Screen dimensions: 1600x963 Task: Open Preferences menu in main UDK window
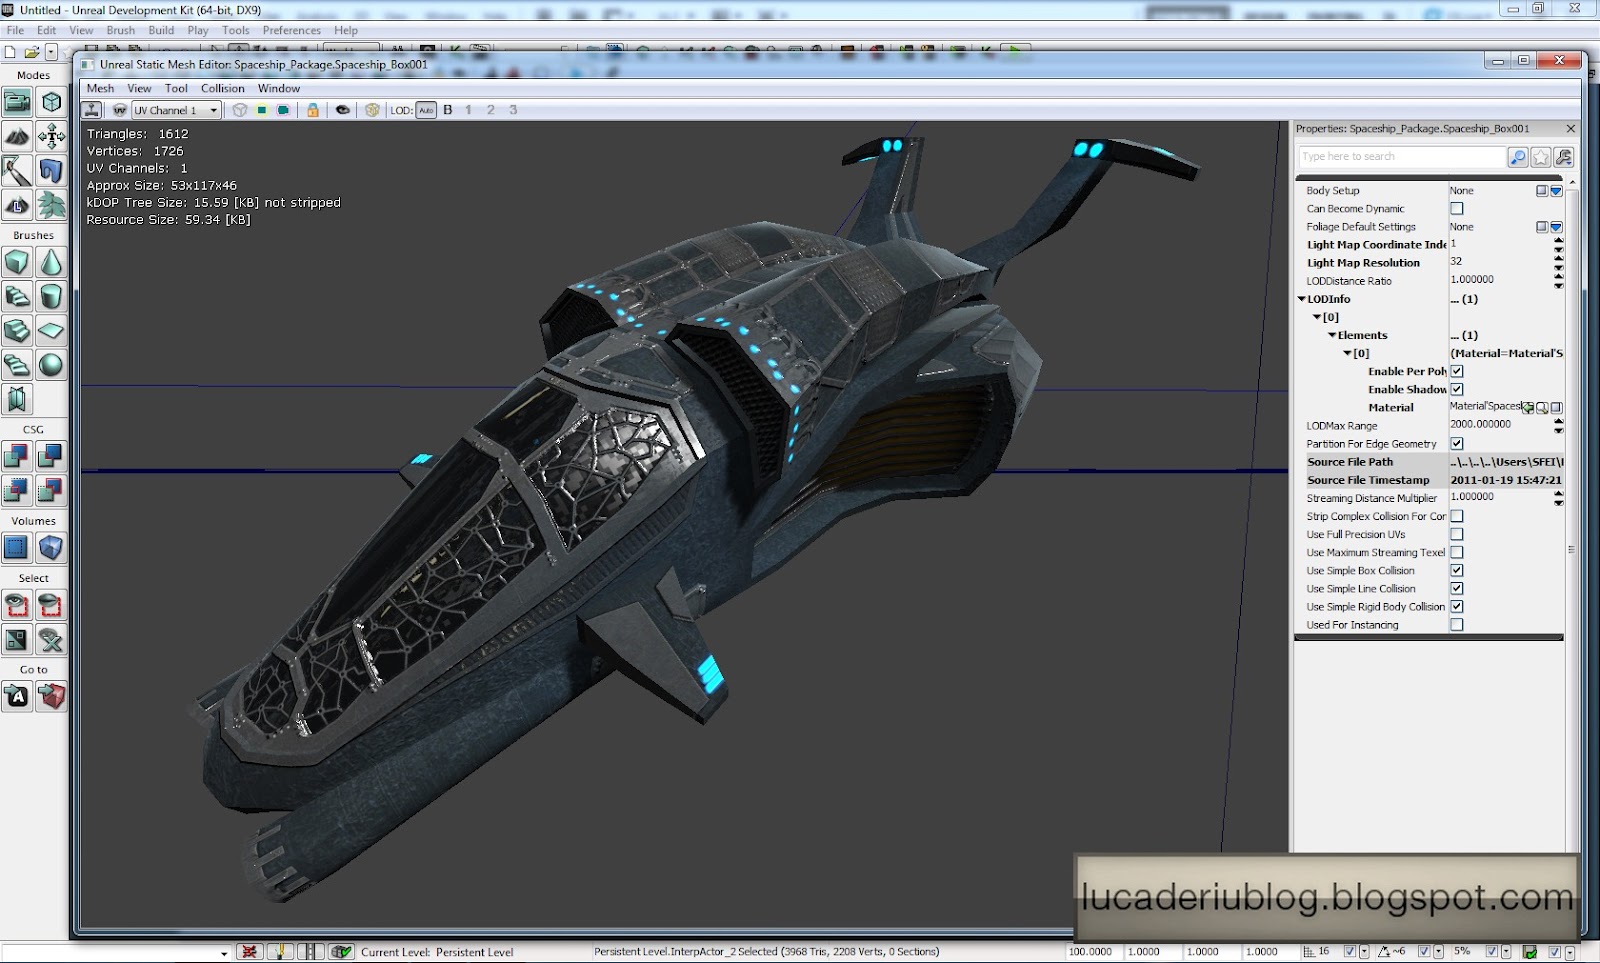292,30
